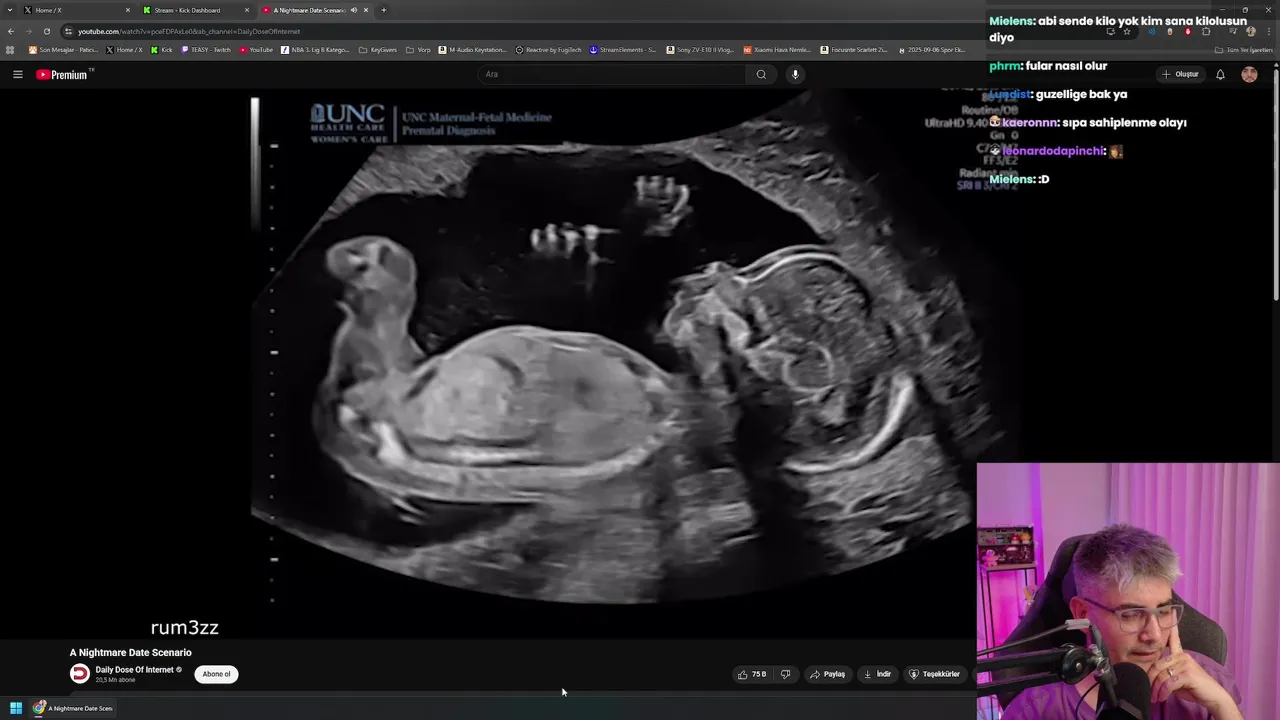The width and height of the screenshot is (1280, 720).
Task: Open the Chrome profile avatar
Action: pyautogui.click(x=1250, y=31)
